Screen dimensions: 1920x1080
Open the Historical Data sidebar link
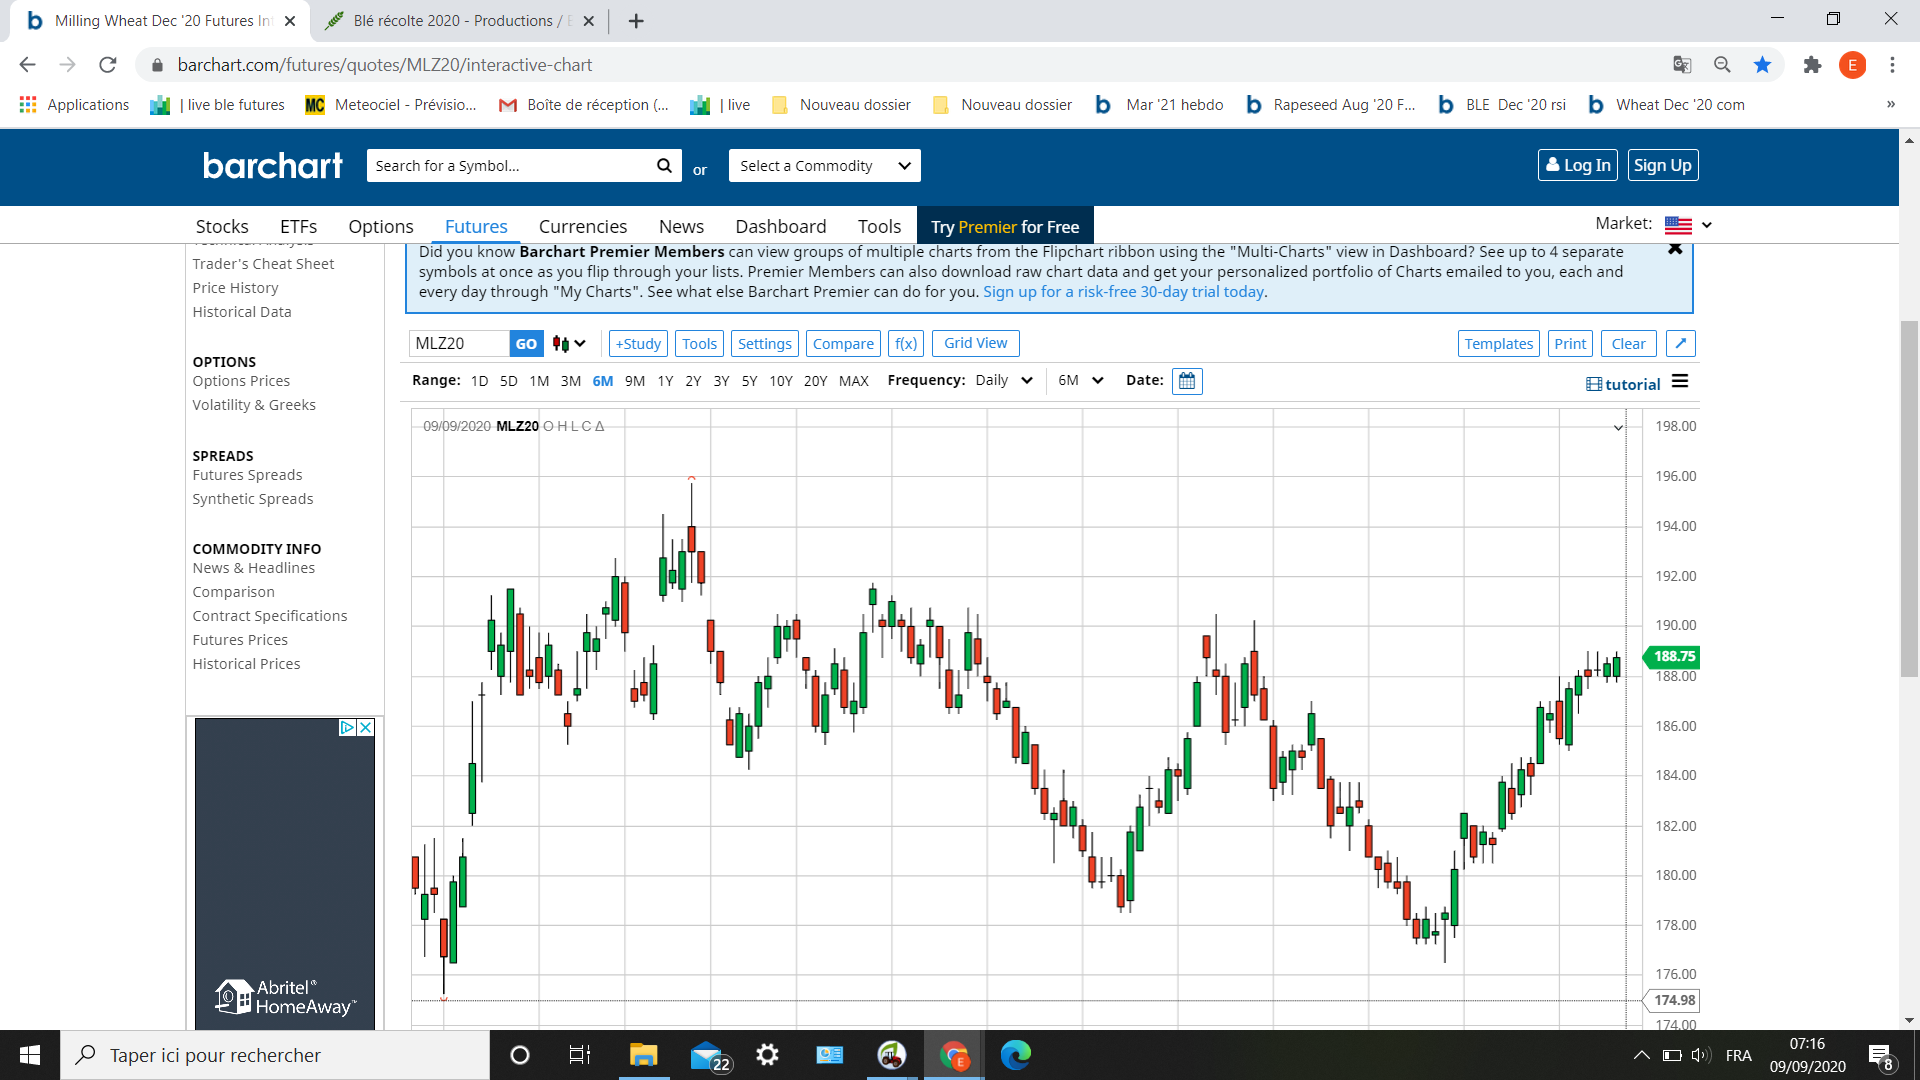[x=242, y=312]
